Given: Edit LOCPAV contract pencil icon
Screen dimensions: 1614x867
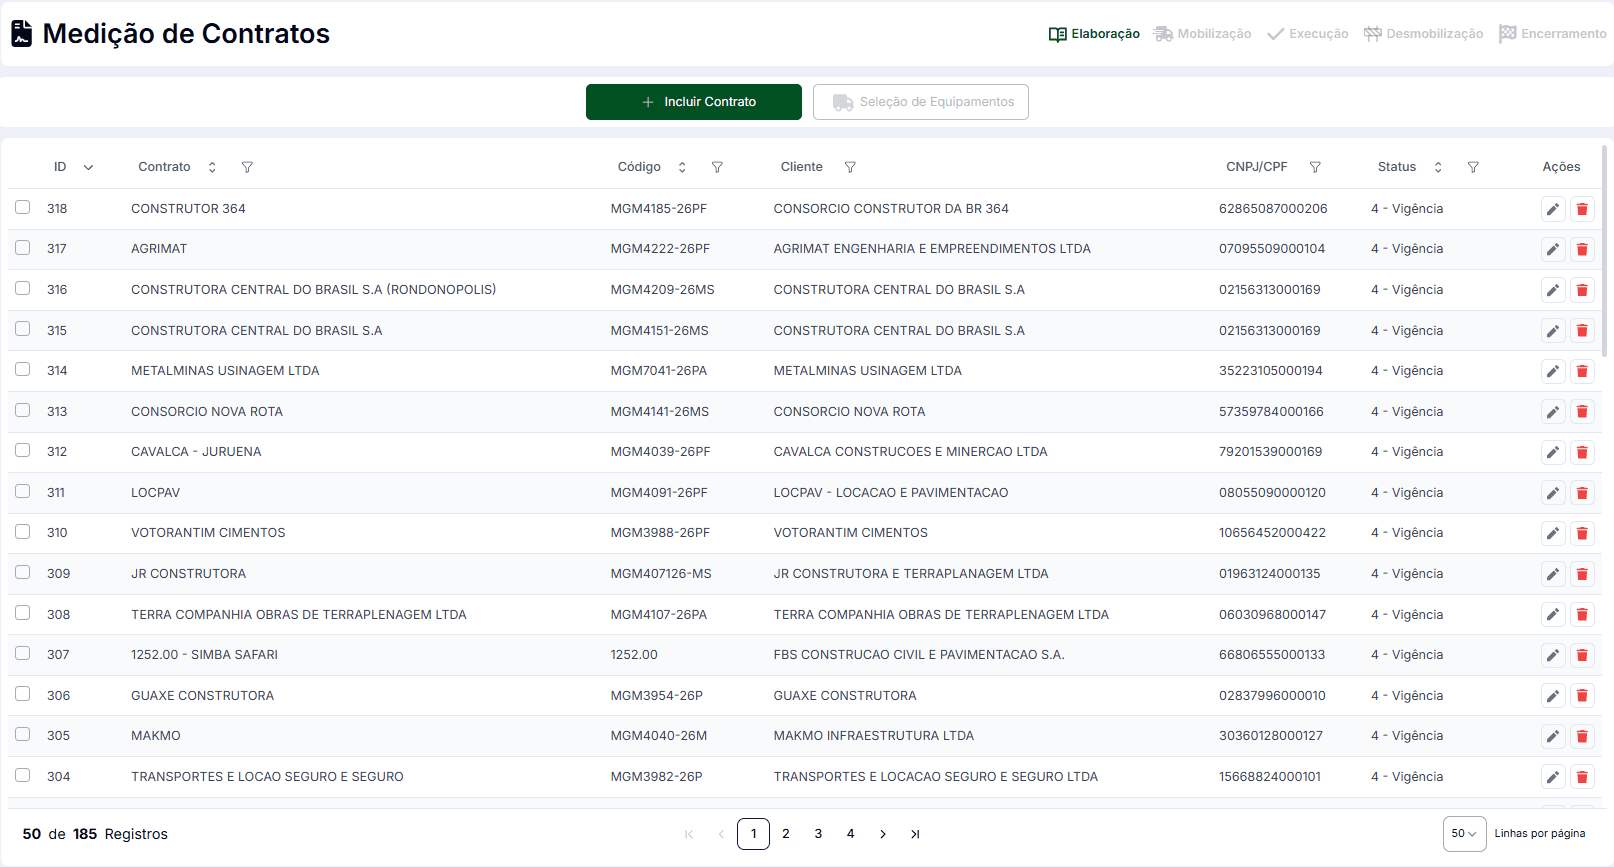Looking at the screenshot, I should coord(1553,493).
